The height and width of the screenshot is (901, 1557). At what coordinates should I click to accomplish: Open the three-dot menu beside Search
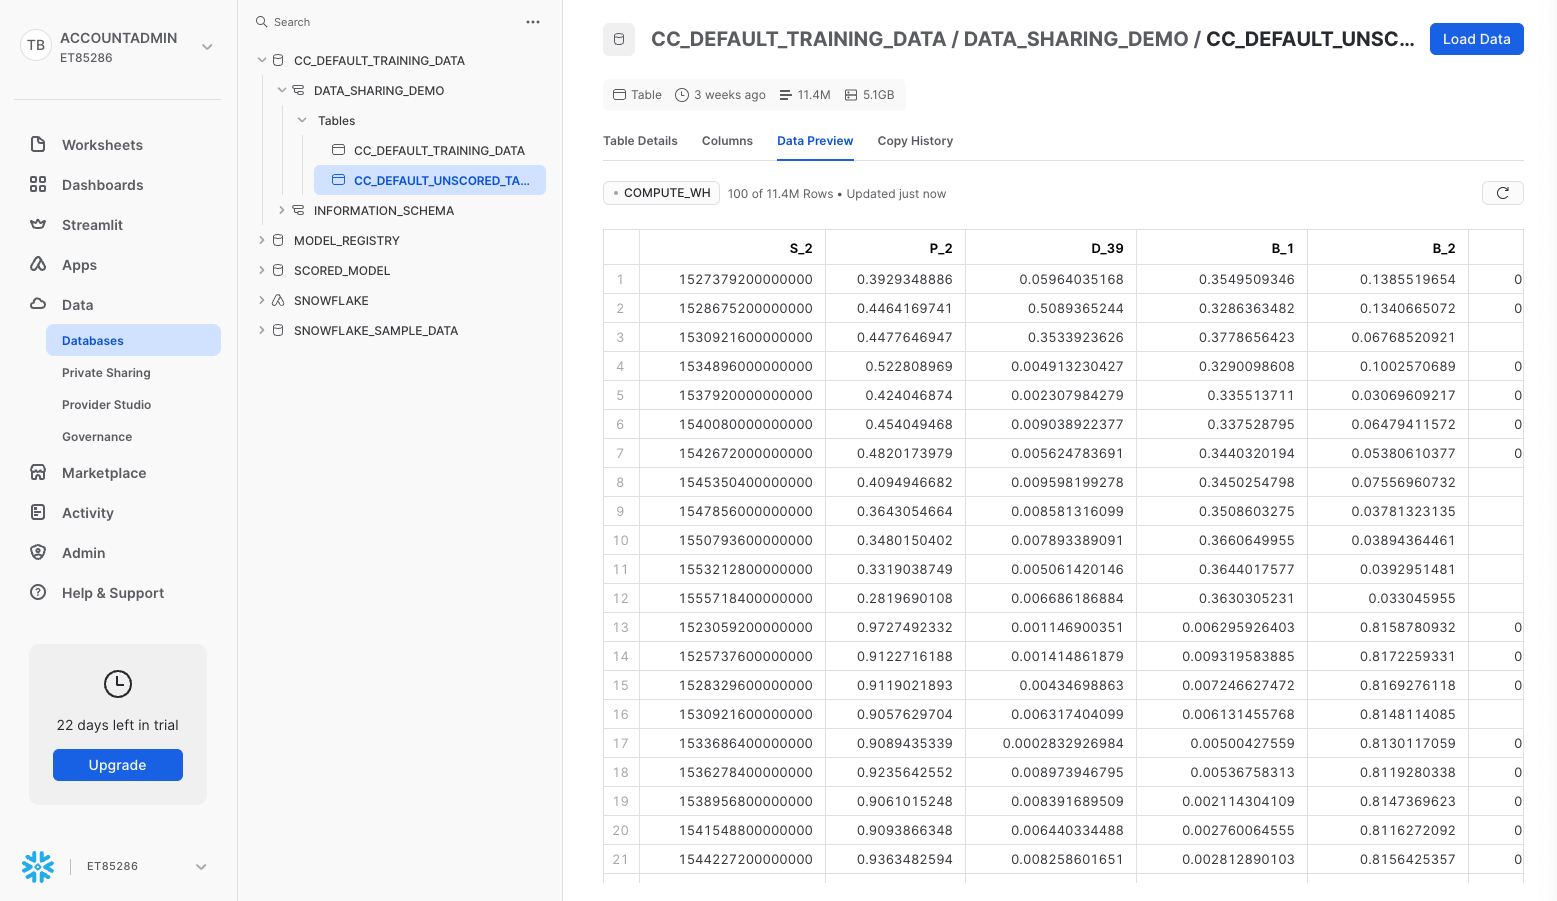[x=533, y=22]
